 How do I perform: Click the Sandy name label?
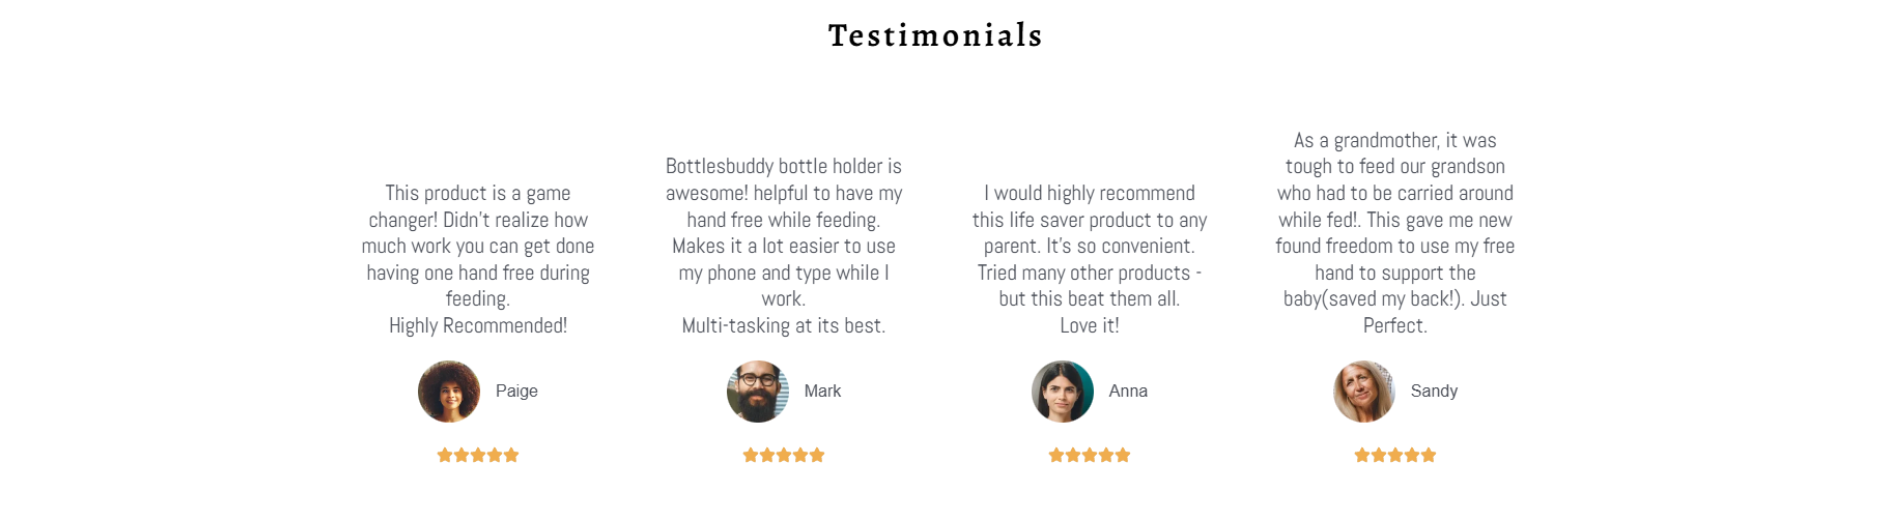(1433, 391)
